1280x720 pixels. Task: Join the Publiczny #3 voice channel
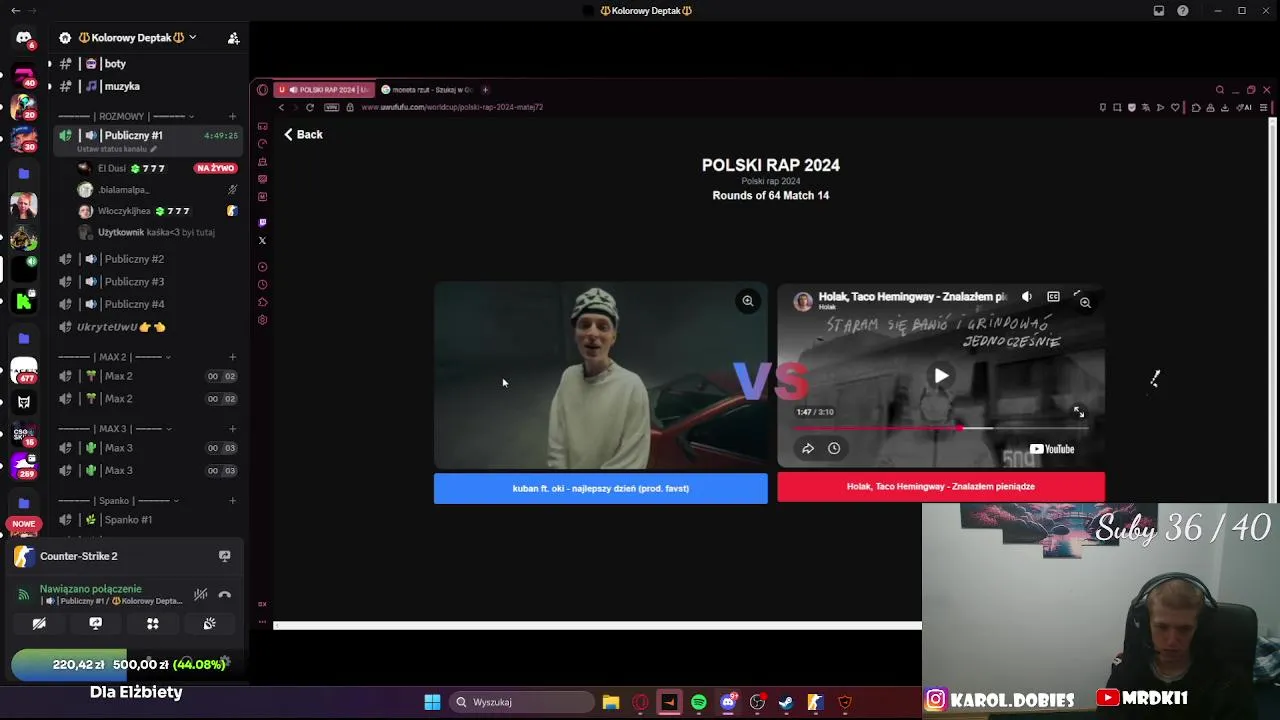(134, 282)
